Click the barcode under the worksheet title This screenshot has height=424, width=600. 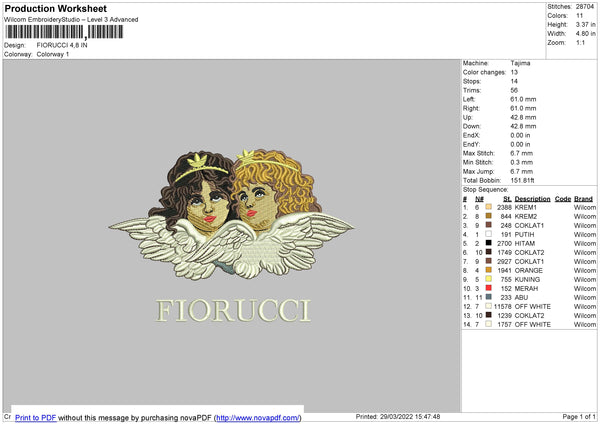click(64, 32)
